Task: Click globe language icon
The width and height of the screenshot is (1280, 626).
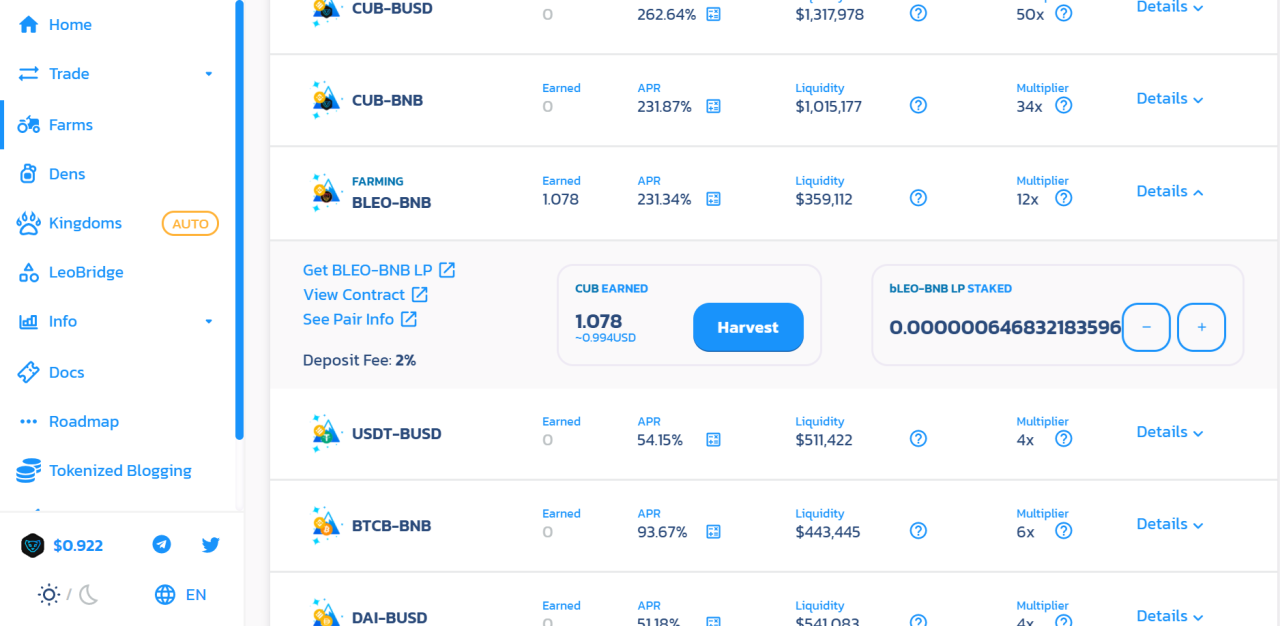Action: (165, 595)
